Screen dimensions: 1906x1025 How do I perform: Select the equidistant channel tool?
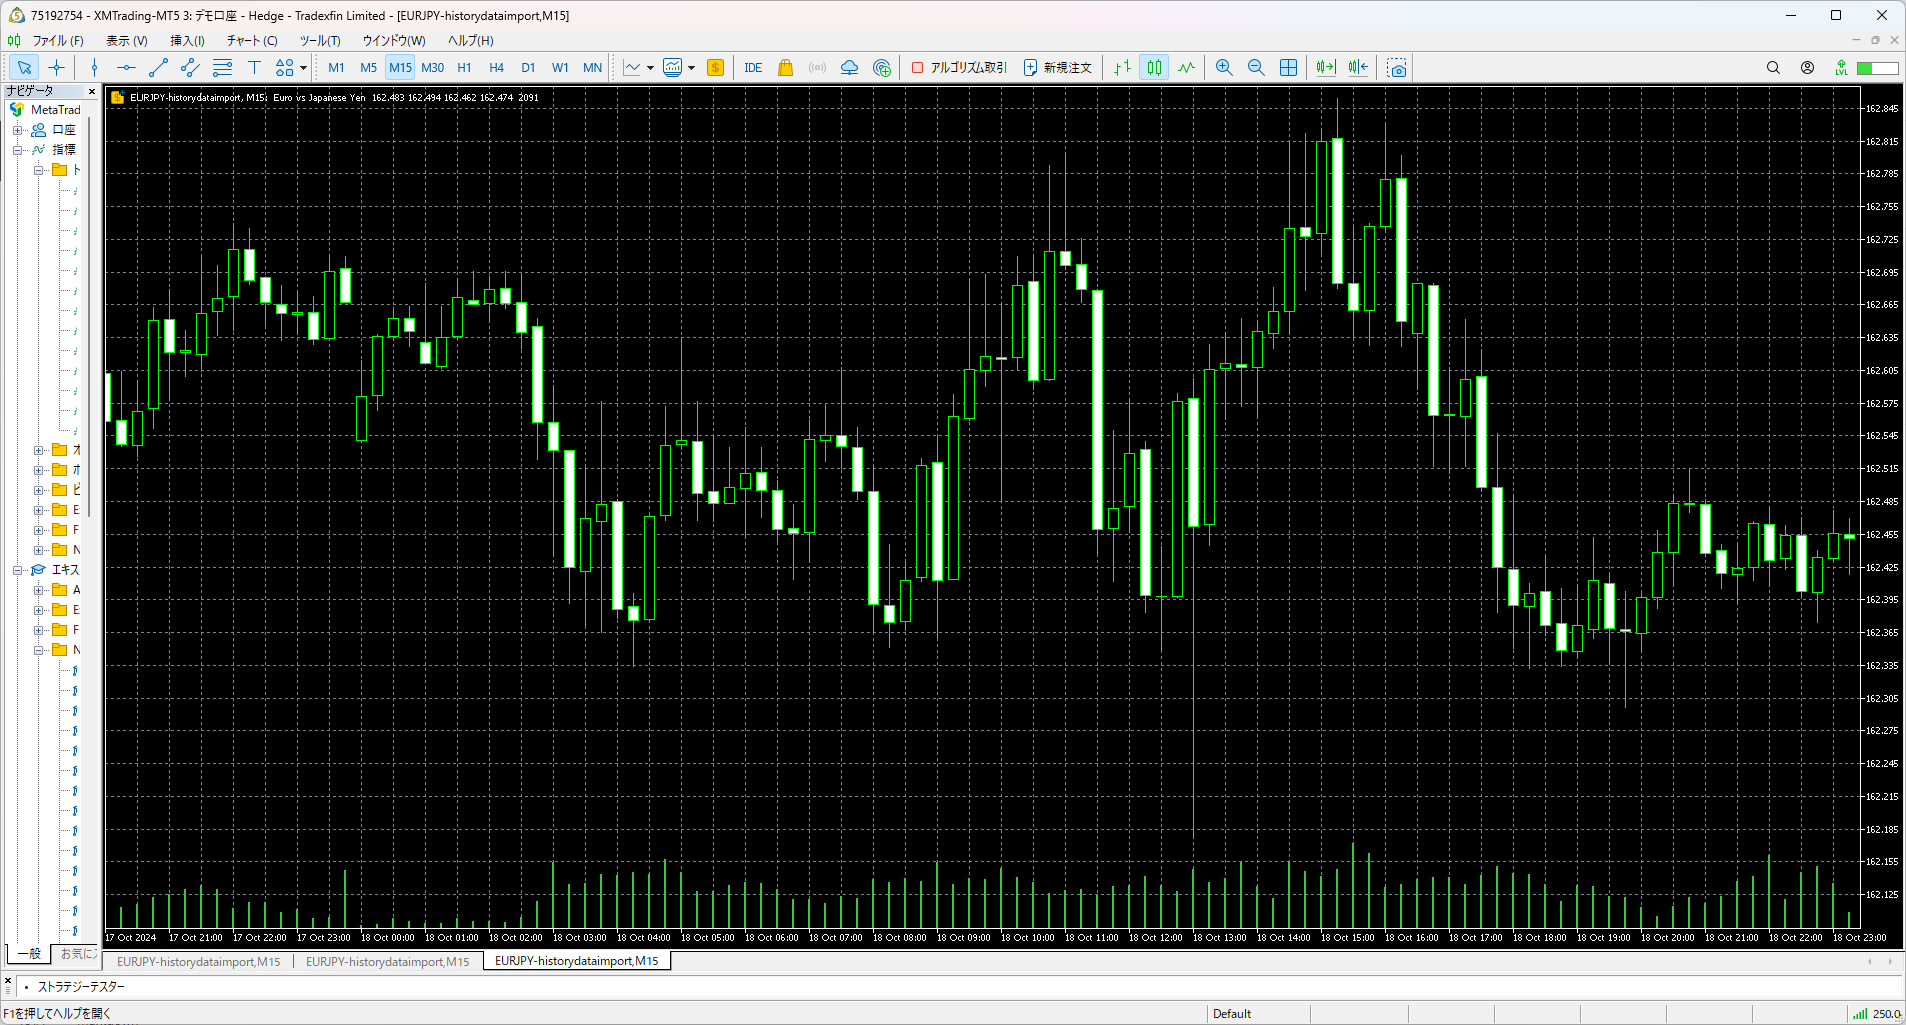click(x=190, y=67)
